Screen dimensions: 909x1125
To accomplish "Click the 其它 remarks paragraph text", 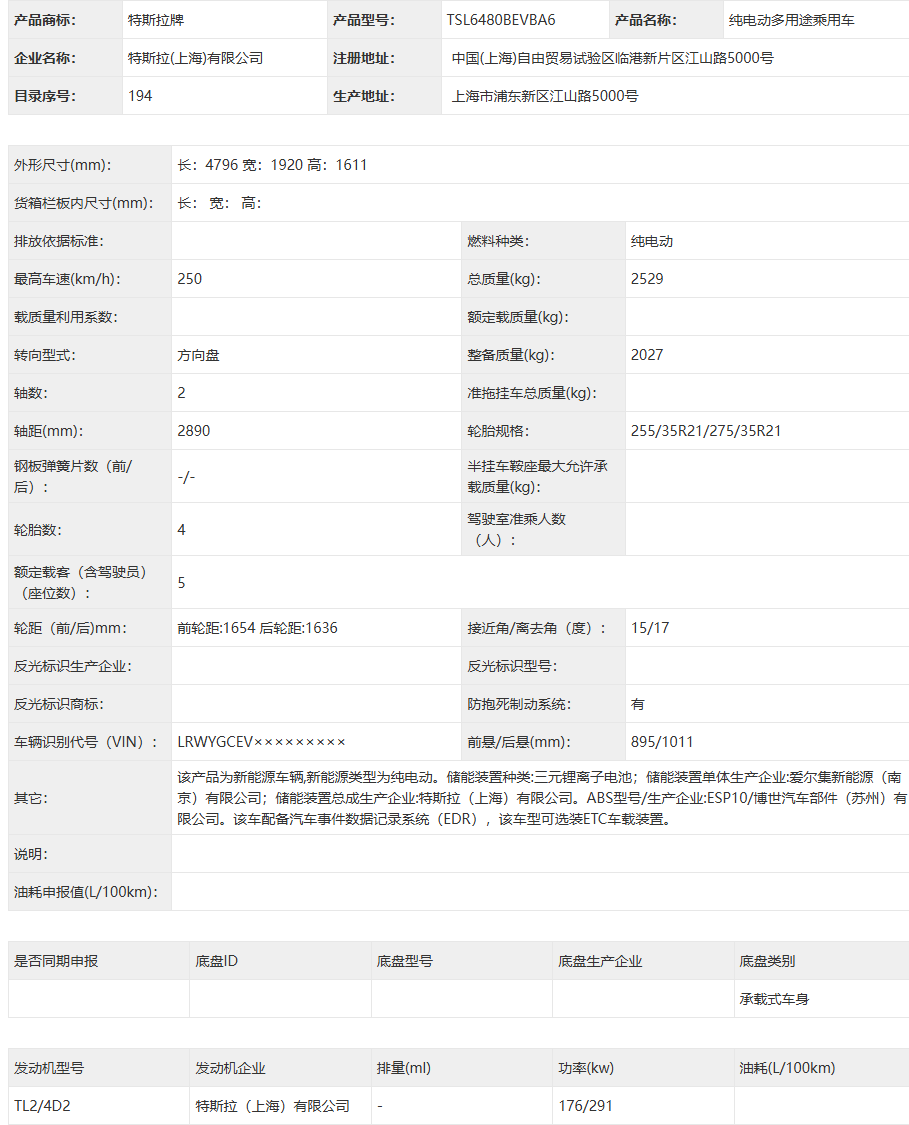I will tap(542, 798).
